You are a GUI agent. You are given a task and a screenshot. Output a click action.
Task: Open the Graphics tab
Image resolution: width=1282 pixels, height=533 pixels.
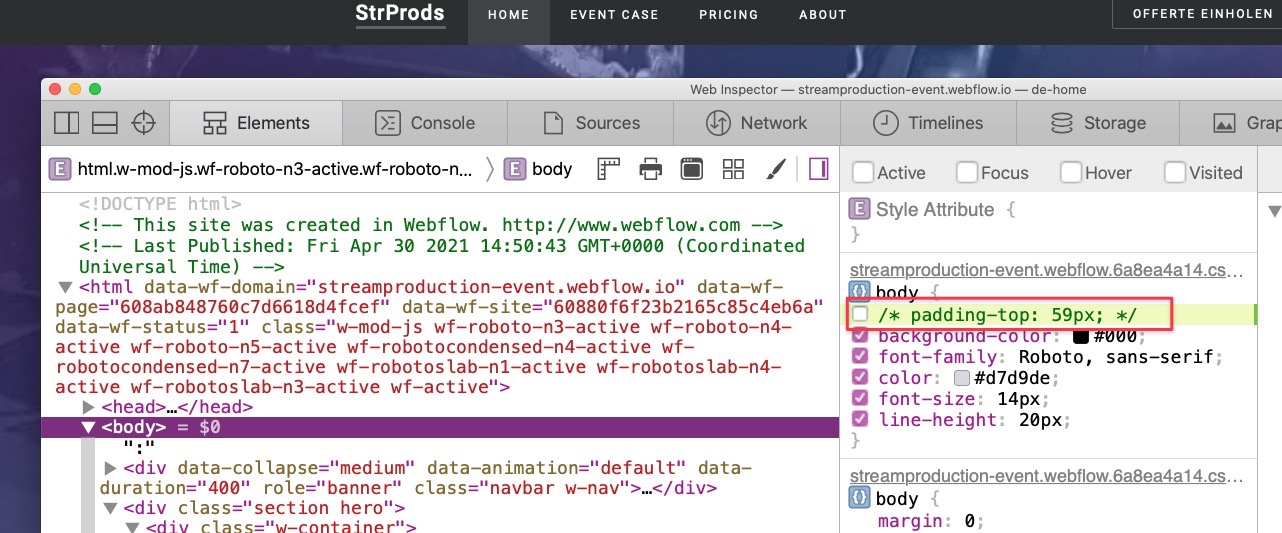(1231, 123)
